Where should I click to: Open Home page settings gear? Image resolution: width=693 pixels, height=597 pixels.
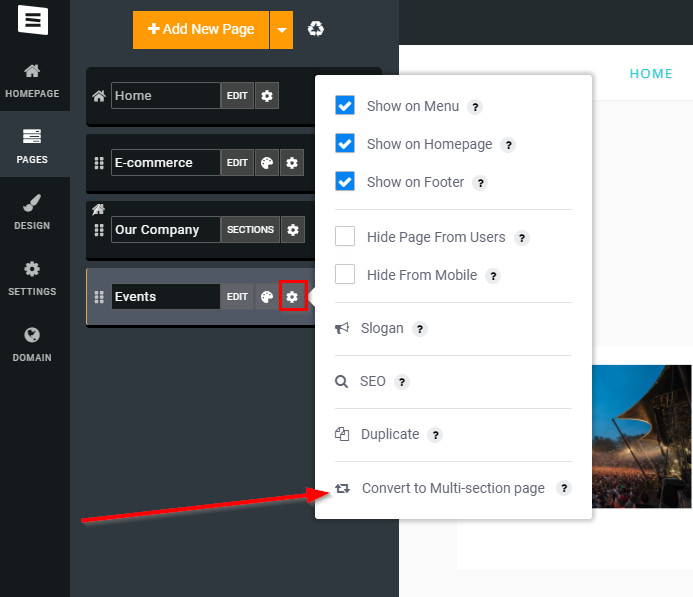click(267, 95)
